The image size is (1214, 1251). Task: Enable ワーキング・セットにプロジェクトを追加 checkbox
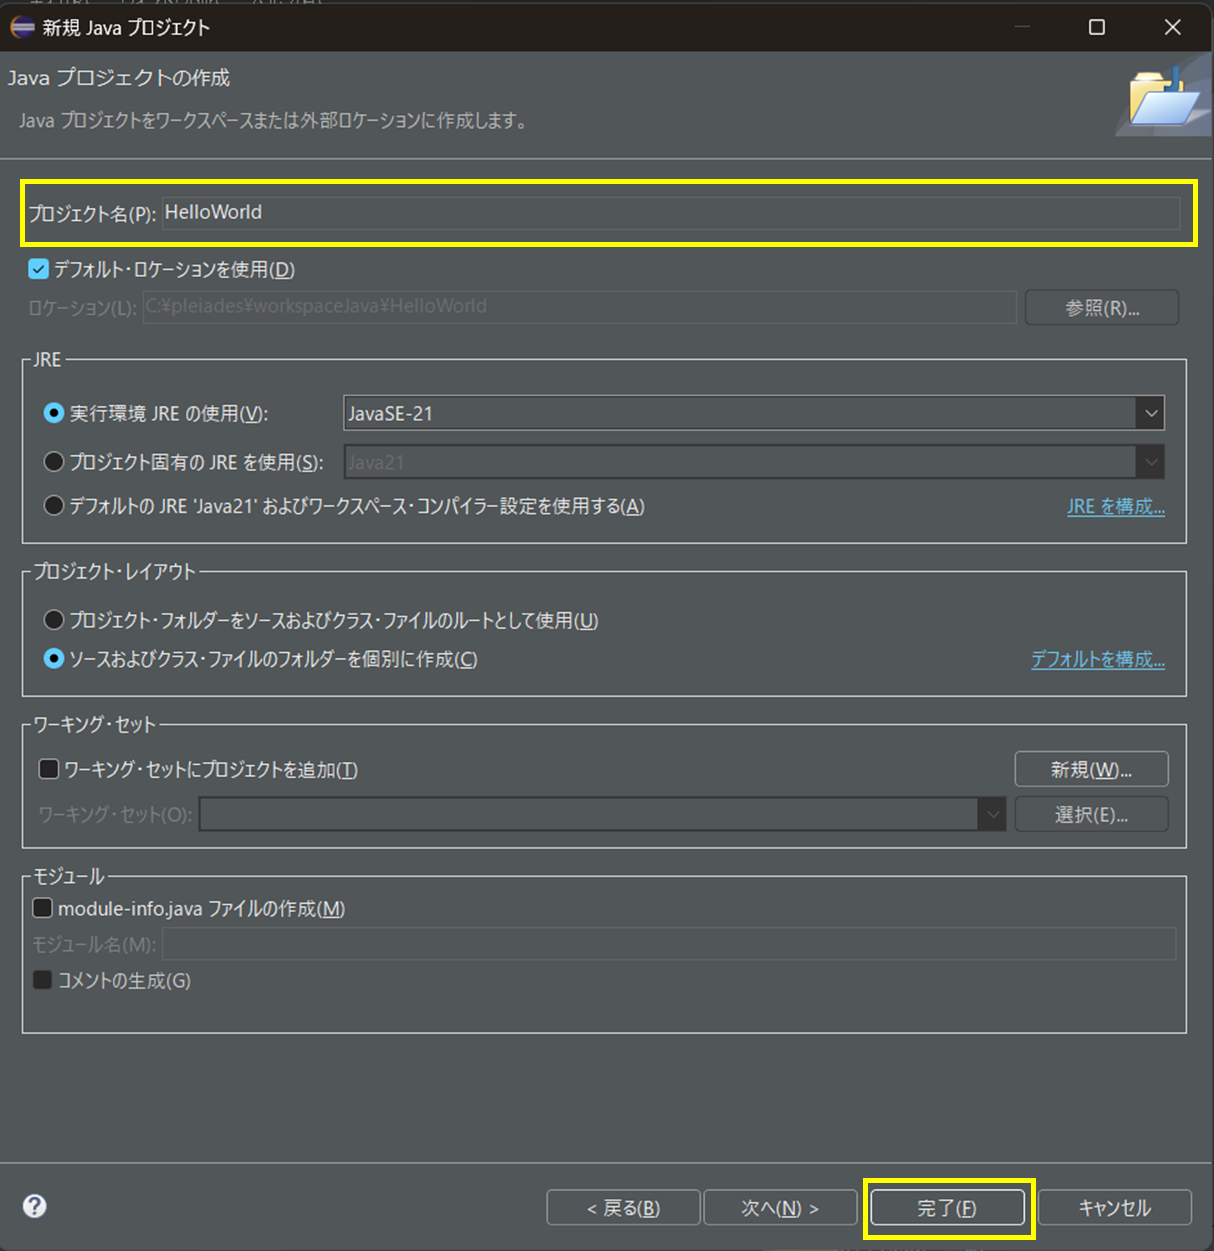48,769
